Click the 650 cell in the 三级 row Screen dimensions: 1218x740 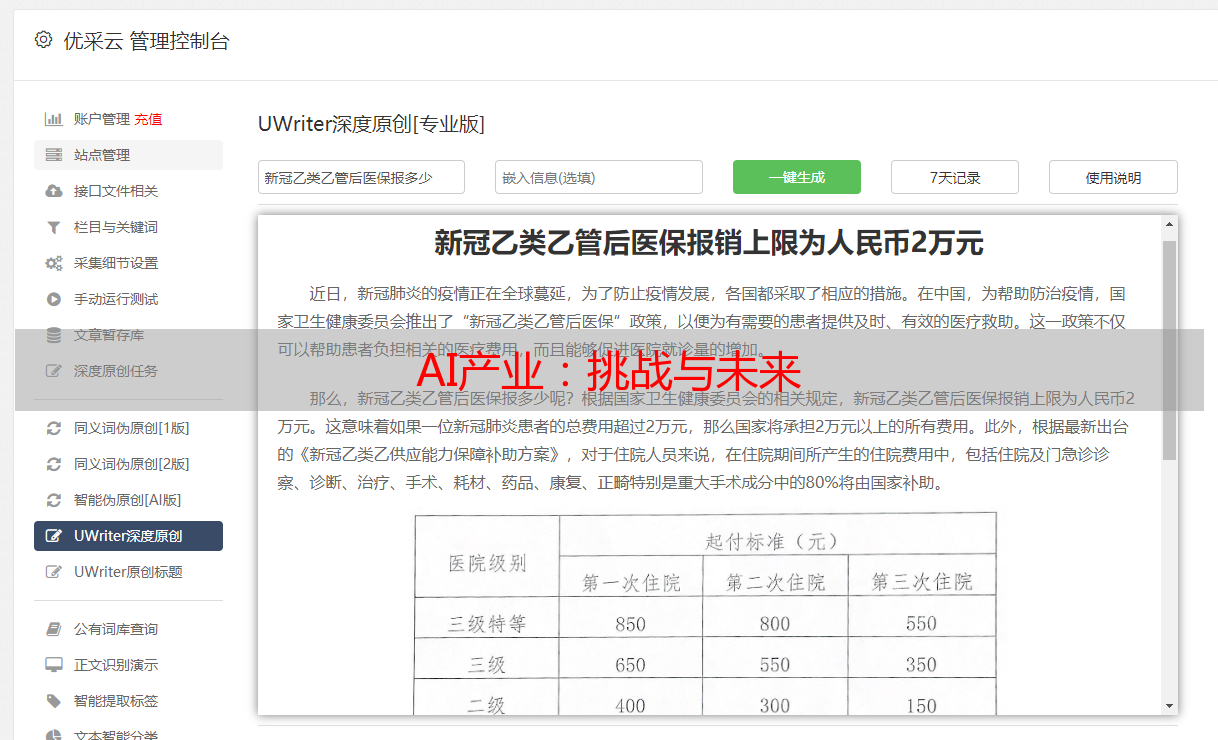click(631, 665)
